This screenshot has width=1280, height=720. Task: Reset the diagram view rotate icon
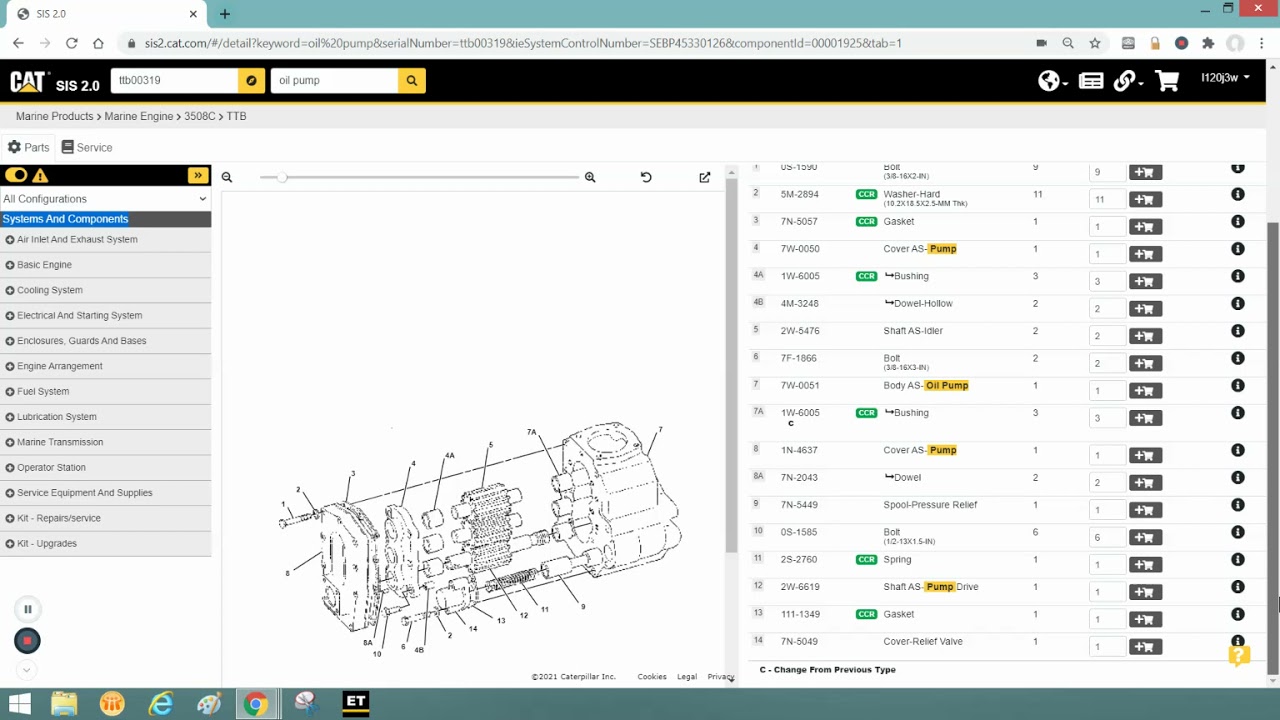coord(646,177)
